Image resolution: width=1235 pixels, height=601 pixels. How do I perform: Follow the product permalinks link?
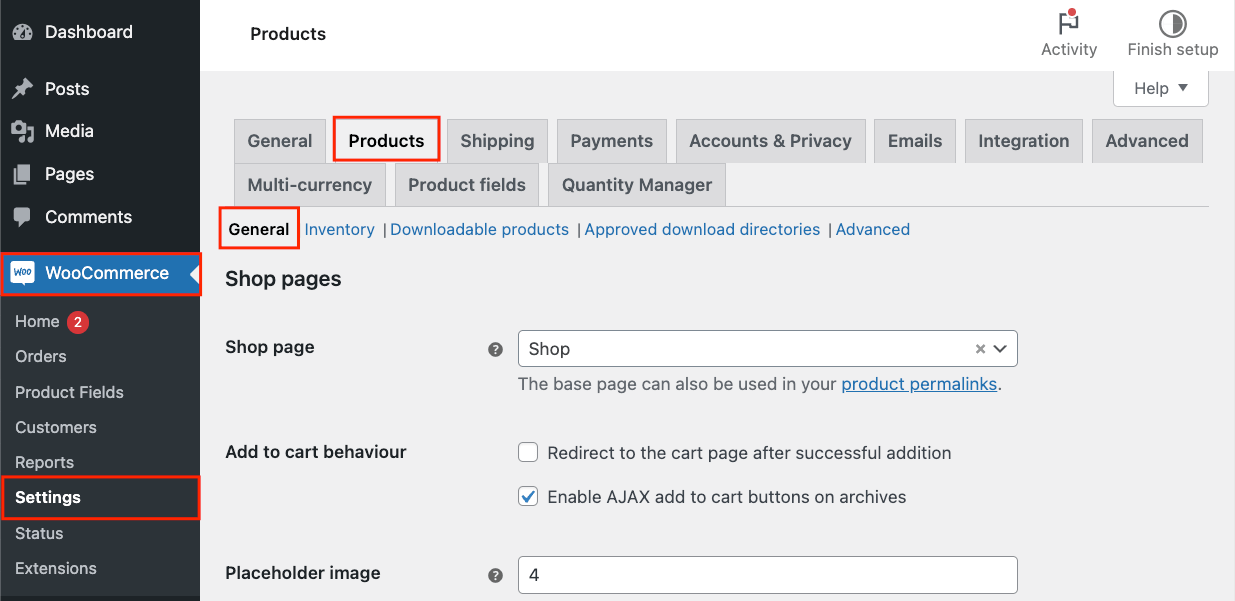pos(919,384)
